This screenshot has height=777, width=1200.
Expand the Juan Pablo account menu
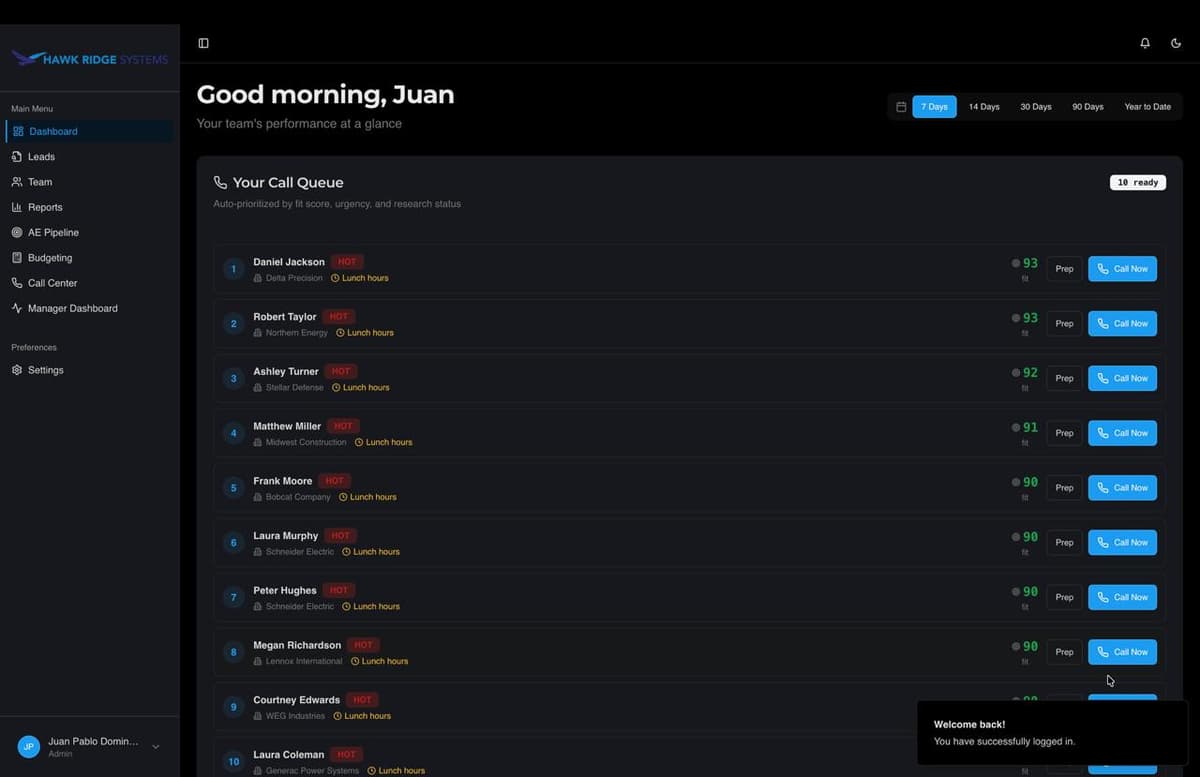tap(155, 746)
